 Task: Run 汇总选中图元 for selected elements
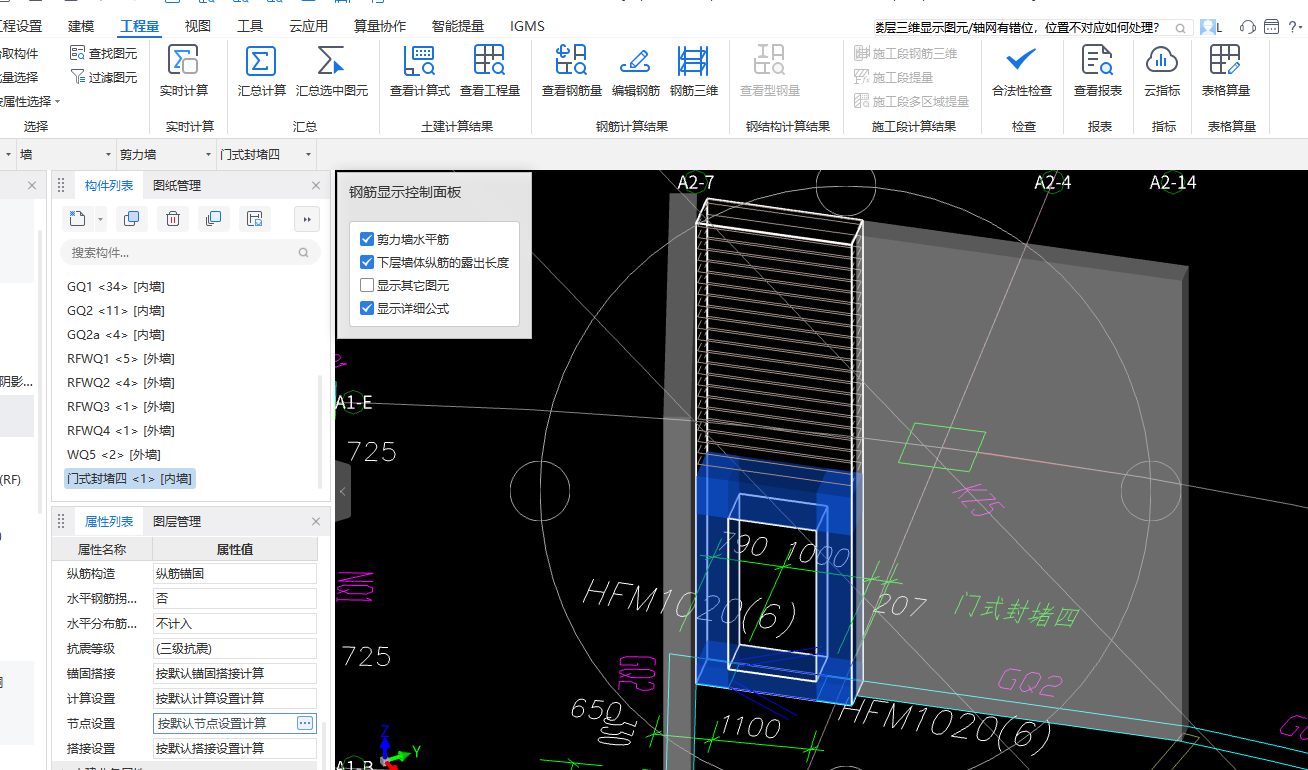(332, 71)
